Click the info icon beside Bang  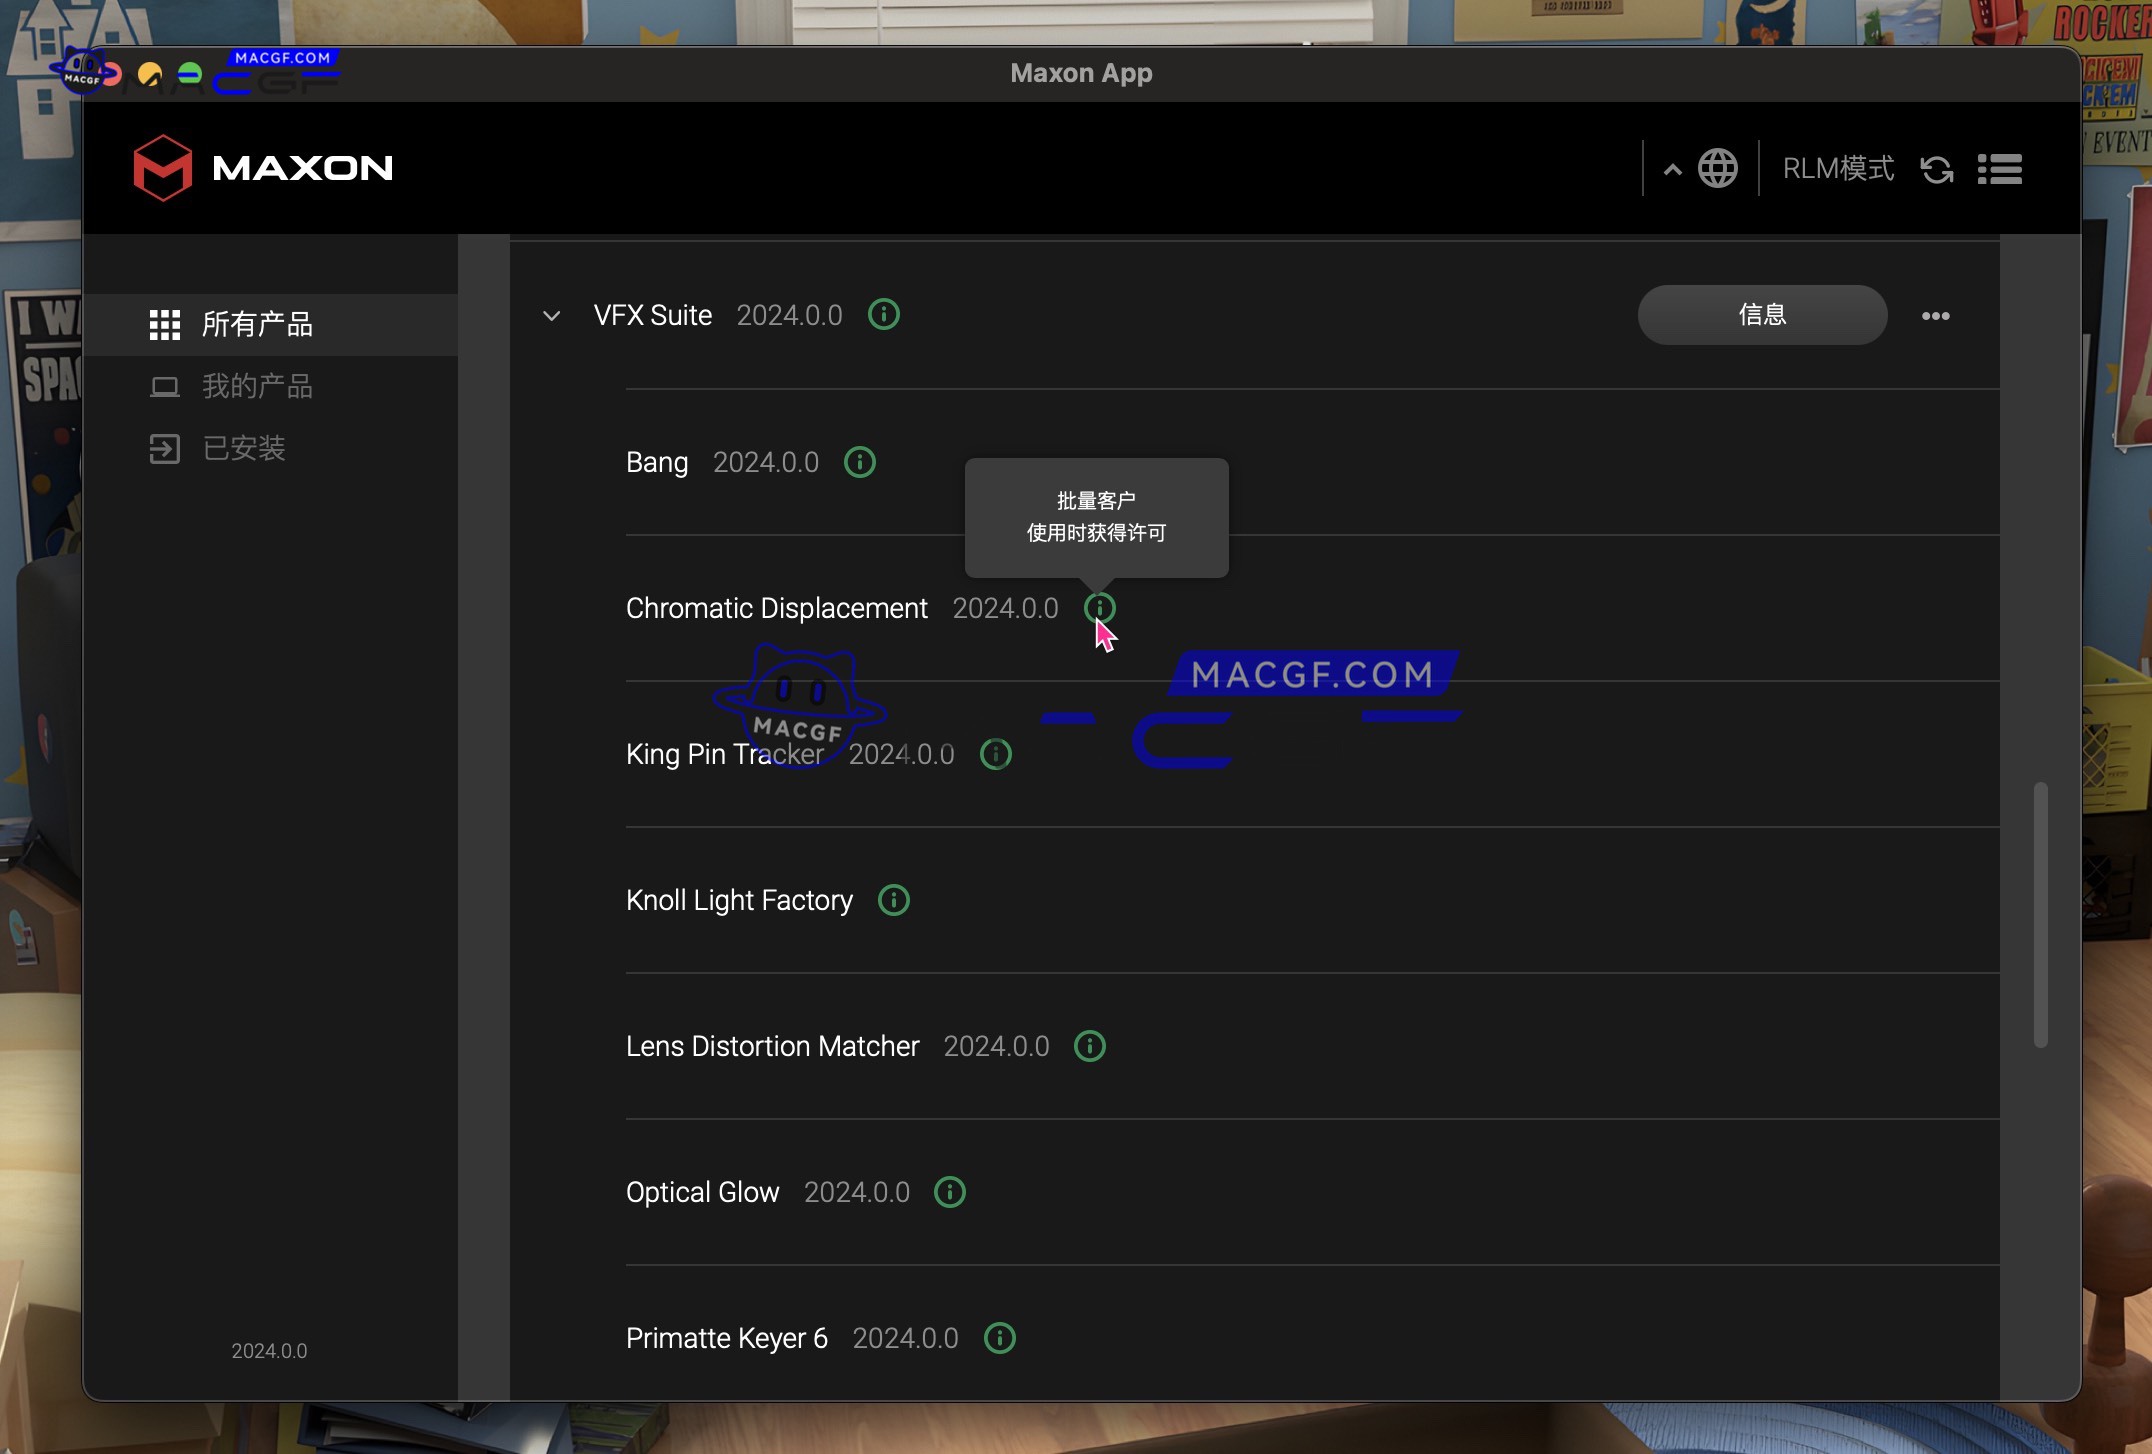pos(859,462)
